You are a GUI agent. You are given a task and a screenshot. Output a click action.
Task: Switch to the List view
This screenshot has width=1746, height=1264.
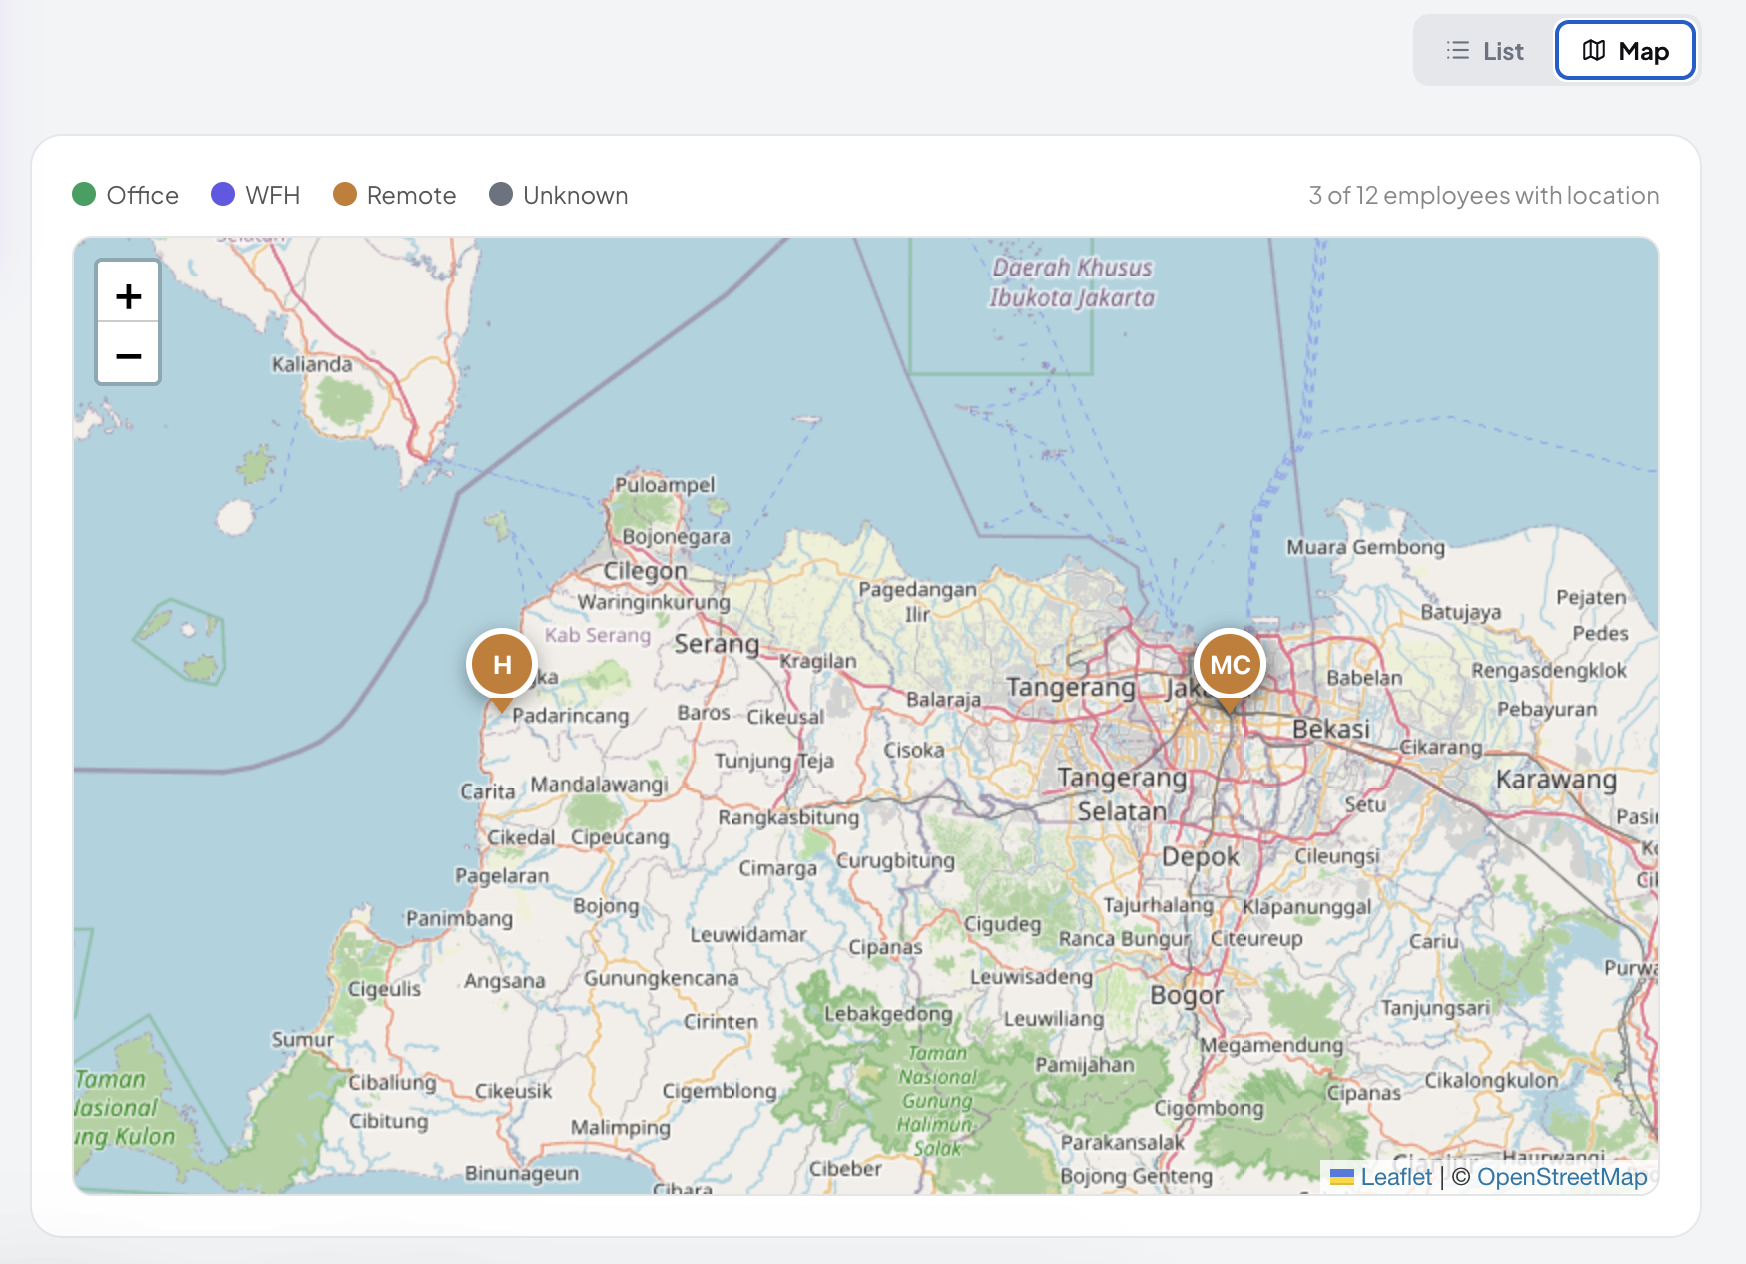[1484, 51]
